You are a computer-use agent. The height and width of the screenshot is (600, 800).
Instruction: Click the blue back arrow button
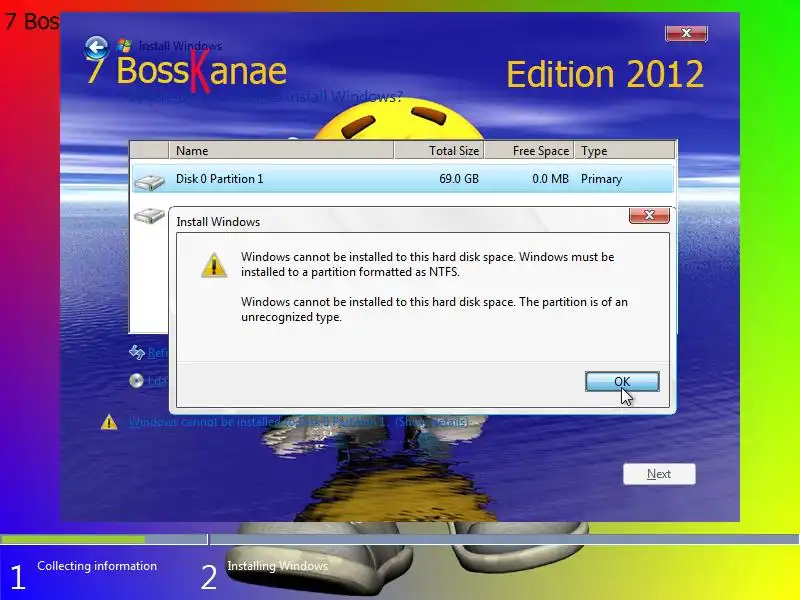click(96, 49)
